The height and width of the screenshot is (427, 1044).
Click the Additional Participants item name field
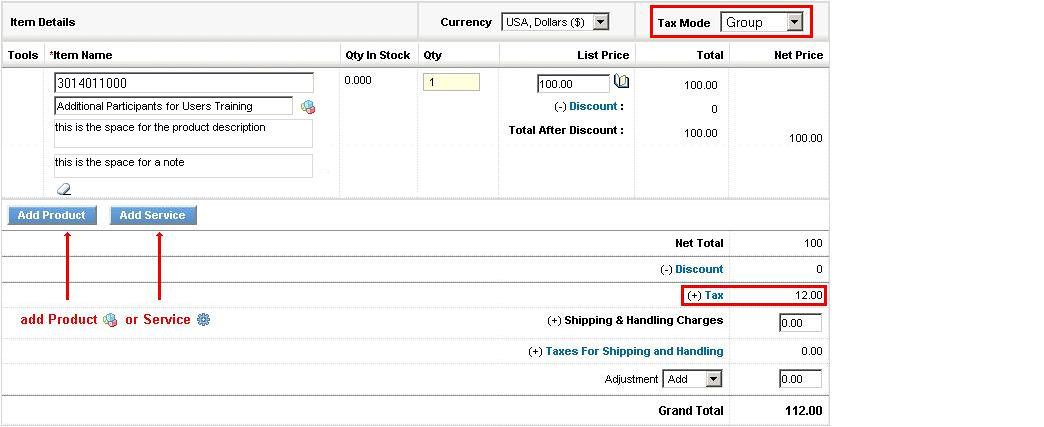click(x=173, y=106)
